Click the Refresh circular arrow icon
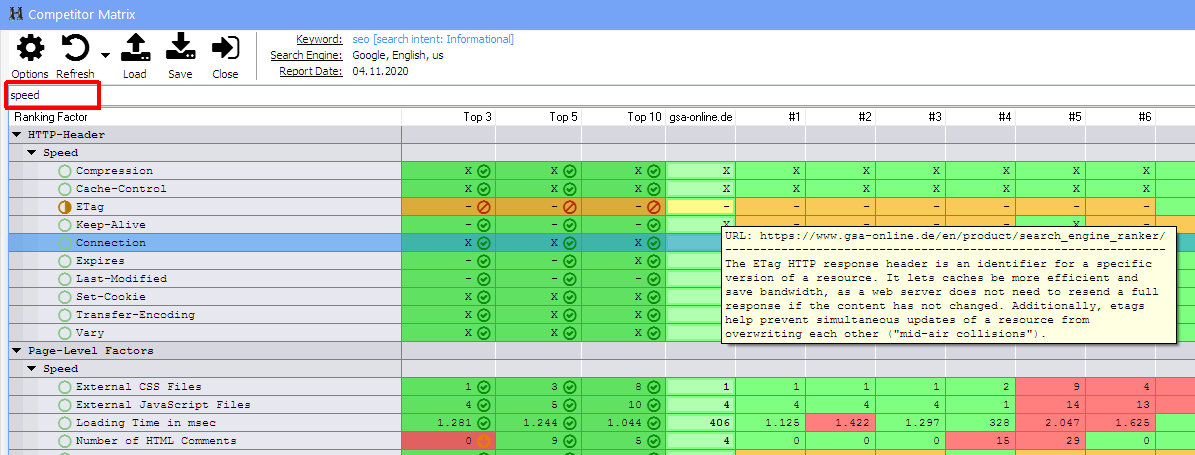This screenshot has height=455, width=1195. pos(75,48)
